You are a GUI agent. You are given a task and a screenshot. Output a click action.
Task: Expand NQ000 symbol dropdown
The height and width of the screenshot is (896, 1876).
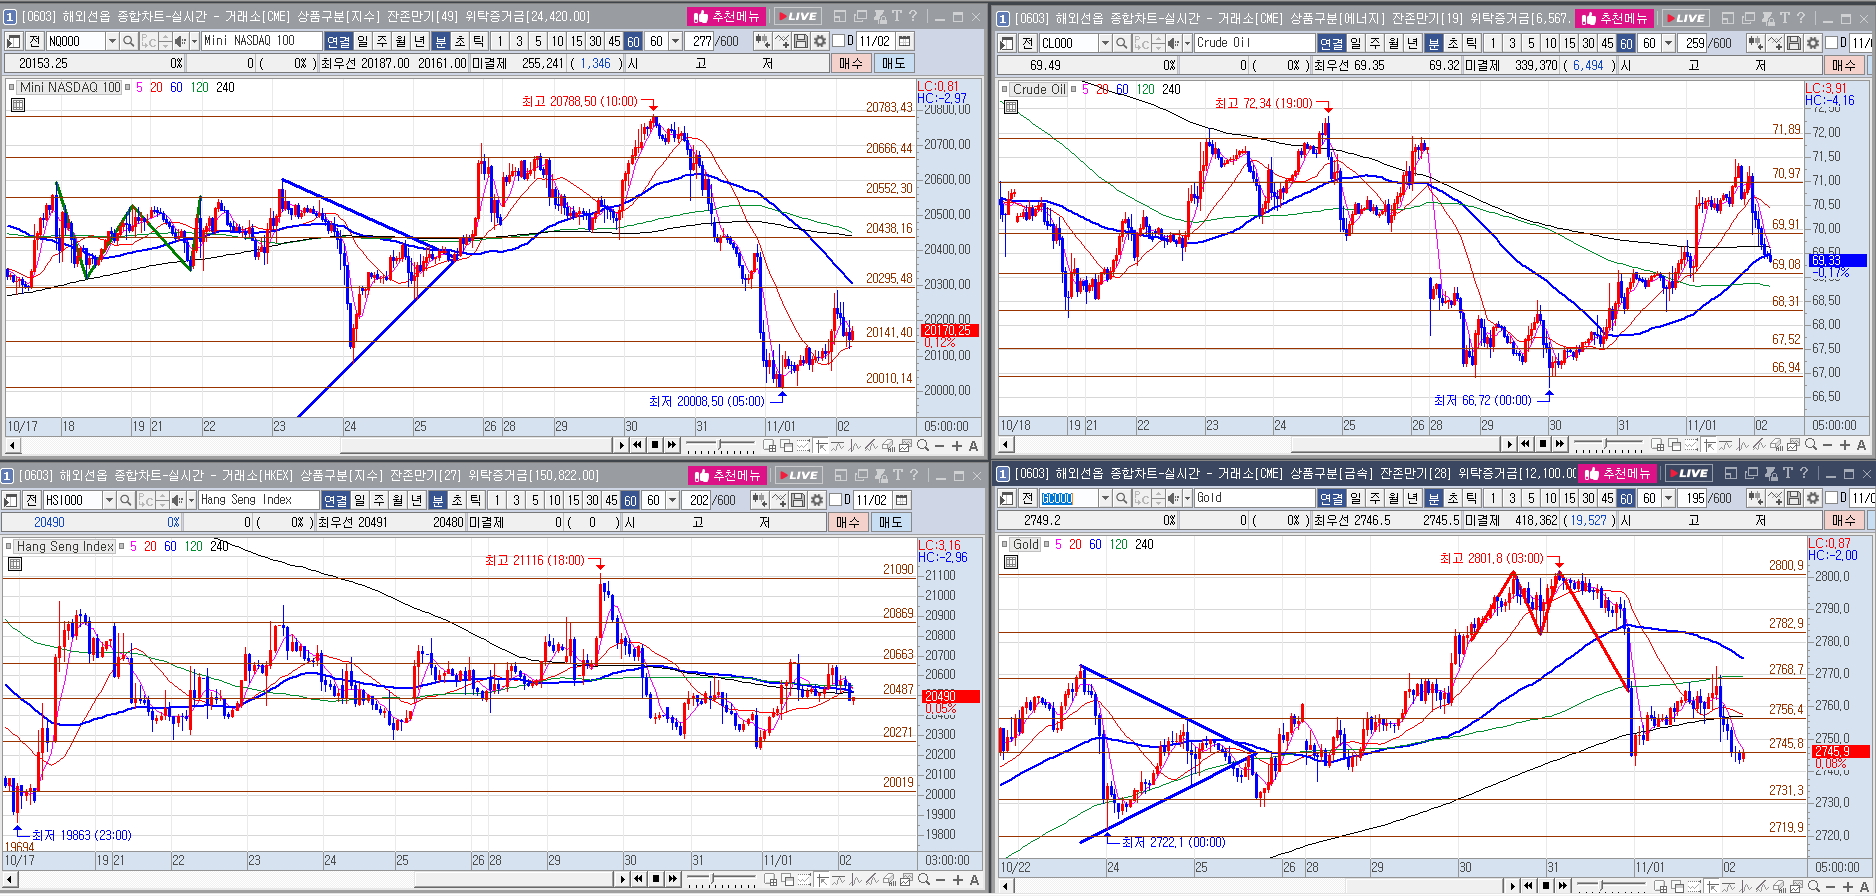(x=112, y=41)
